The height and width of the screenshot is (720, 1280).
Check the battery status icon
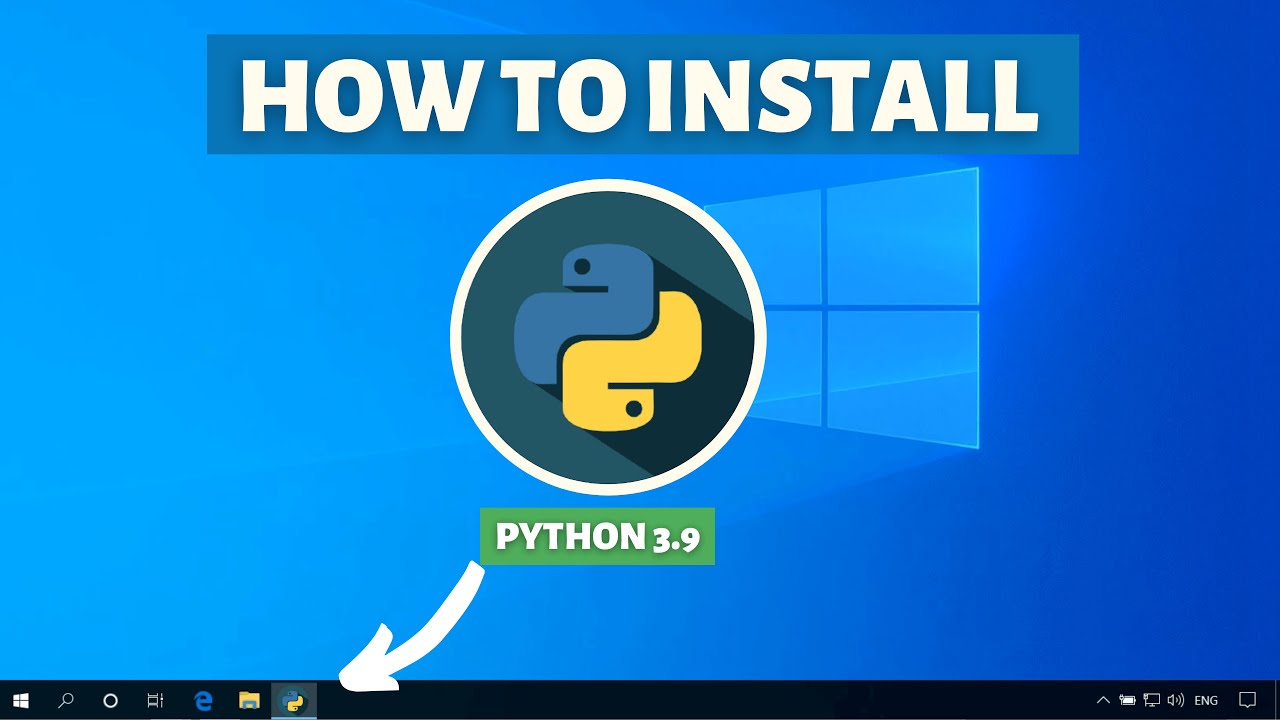pos(1127,701)
